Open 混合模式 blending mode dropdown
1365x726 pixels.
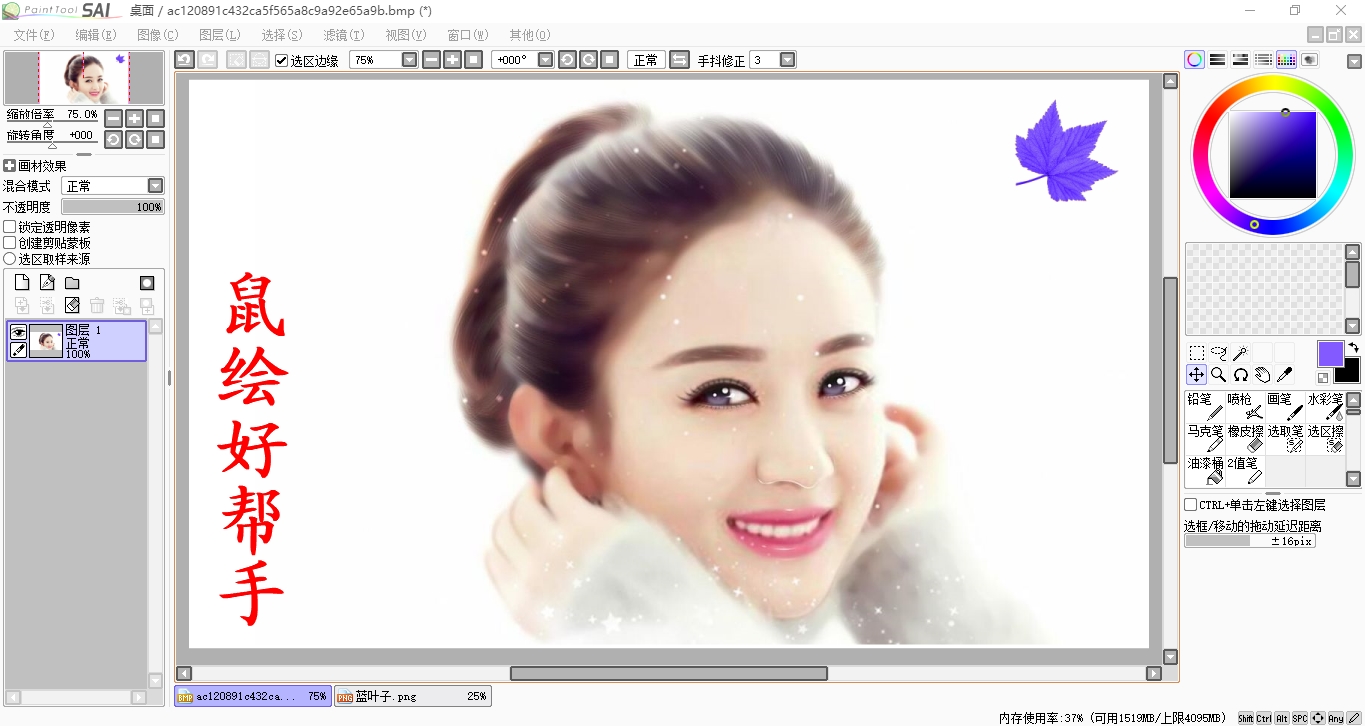(x=155, y=186)
